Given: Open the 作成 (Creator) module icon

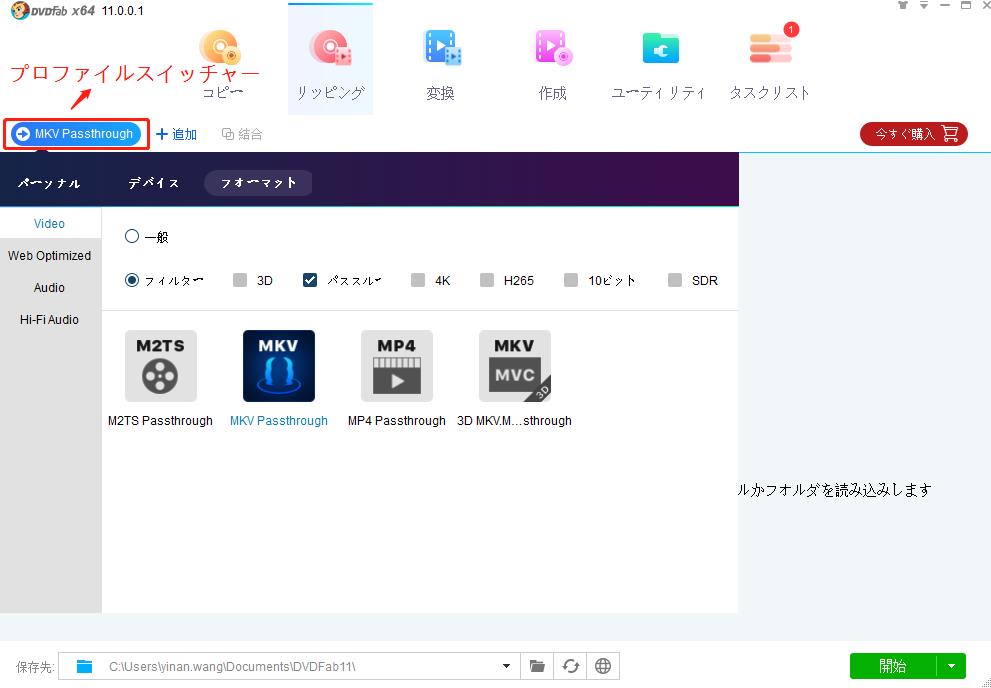Looking at the screenshot, I should click(552, 48).
